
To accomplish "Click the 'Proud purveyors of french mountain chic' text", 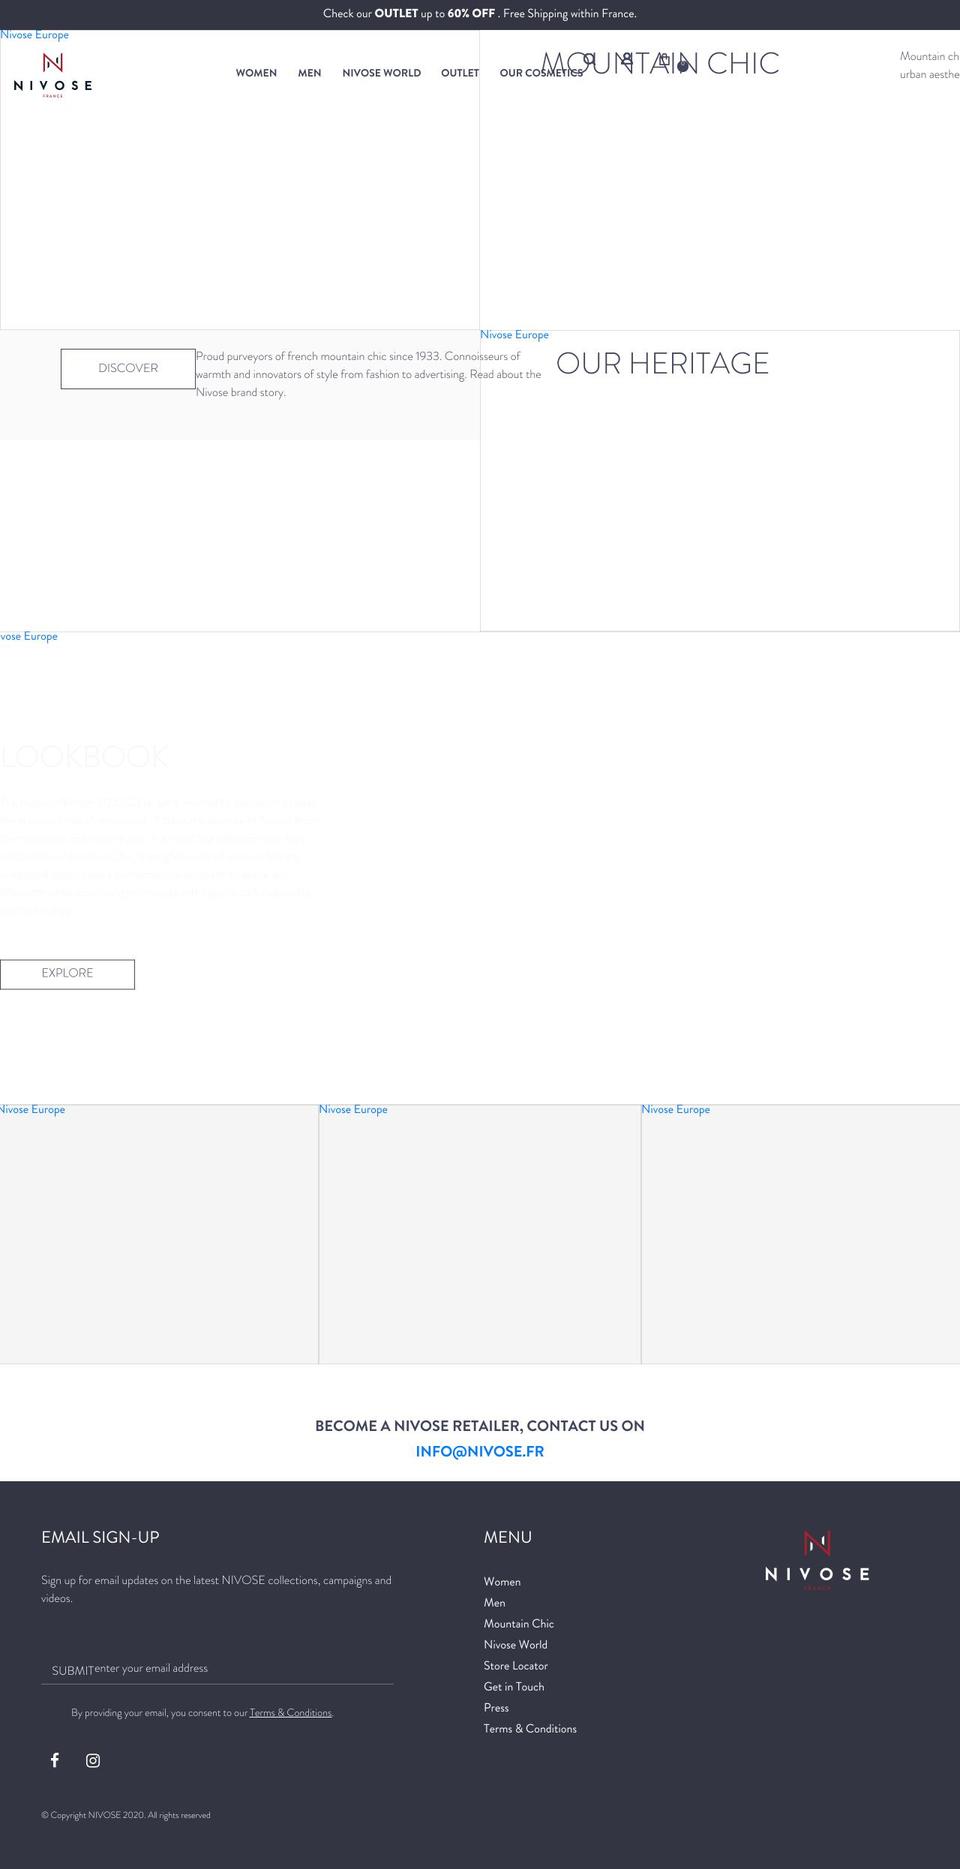I will click(x=368, y=374).
